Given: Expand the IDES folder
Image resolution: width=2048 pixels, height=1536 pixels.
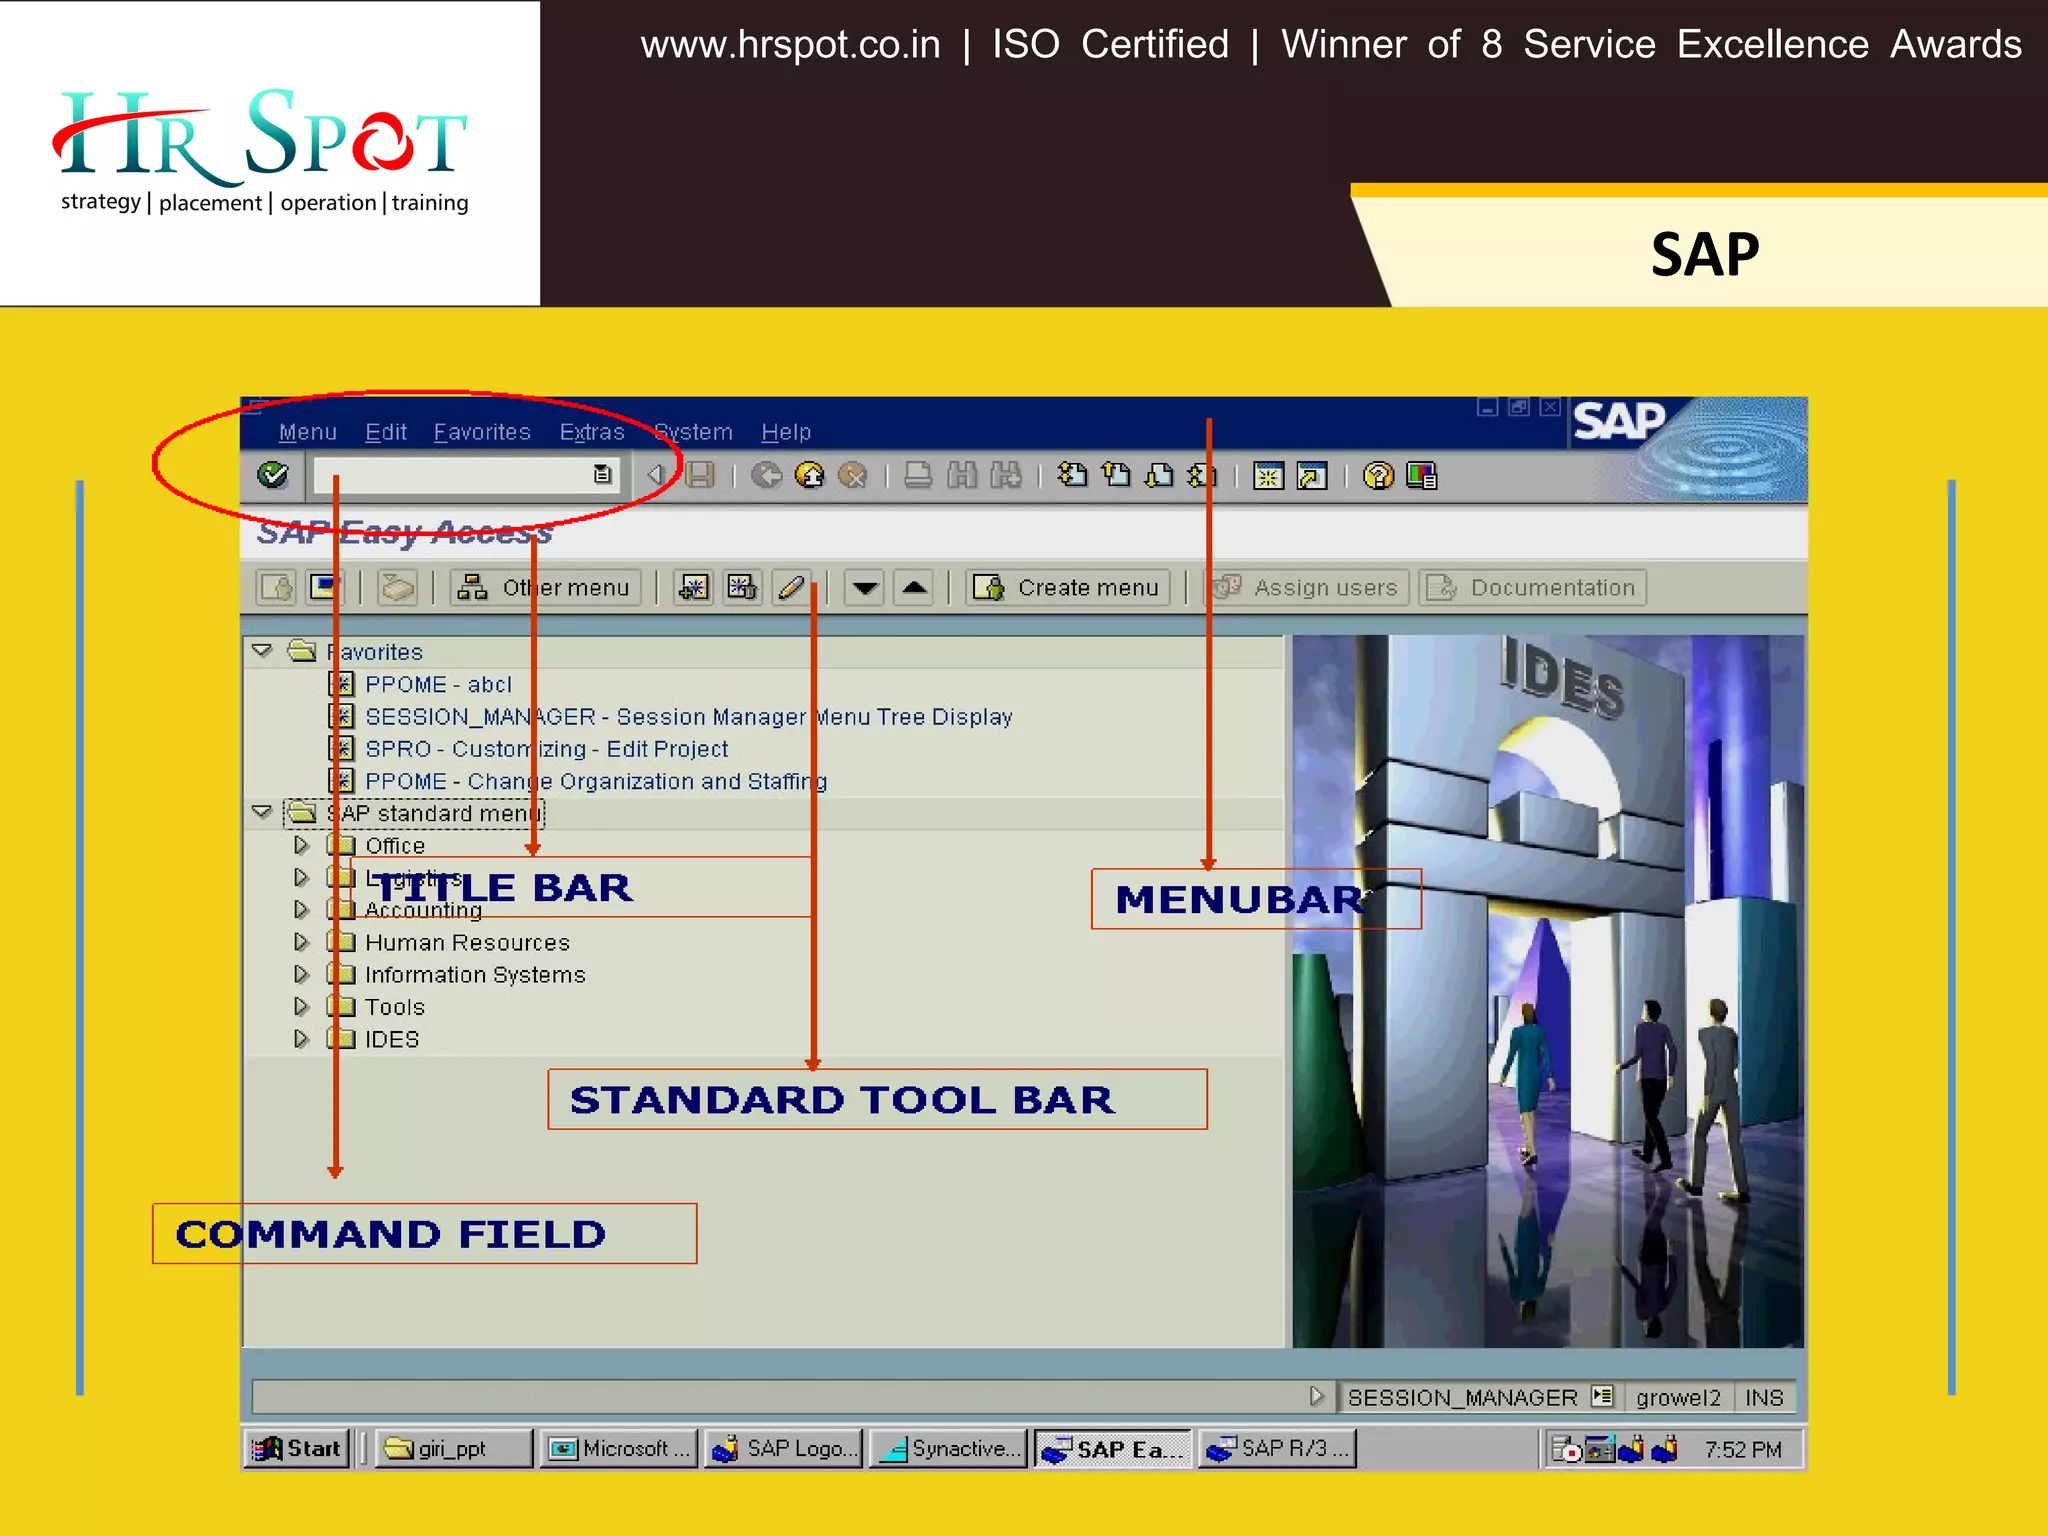Looking at the screenshot, I should 301,1039.
